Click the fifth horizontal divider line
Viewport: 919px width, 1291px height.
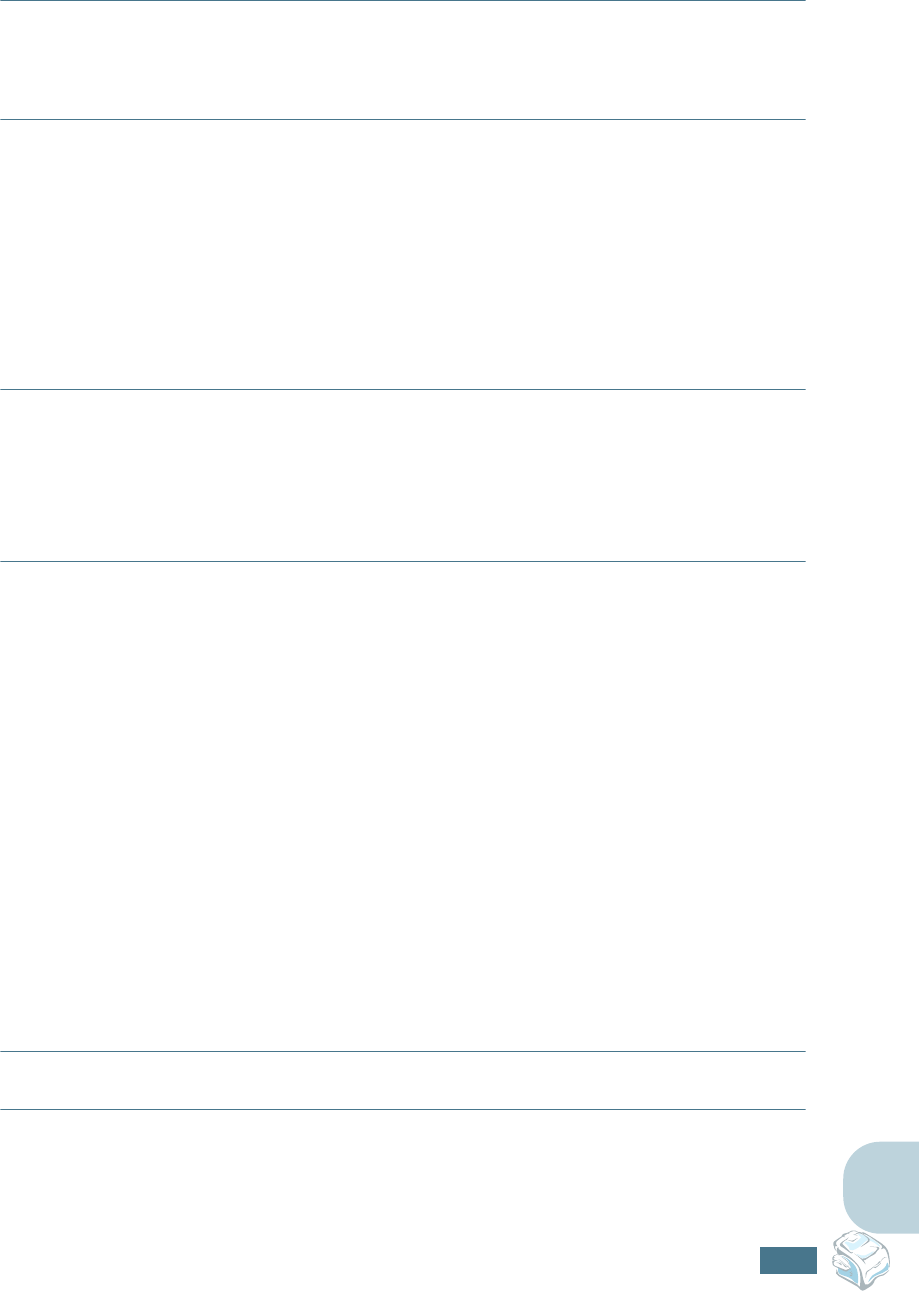(x=402, y=1051)
